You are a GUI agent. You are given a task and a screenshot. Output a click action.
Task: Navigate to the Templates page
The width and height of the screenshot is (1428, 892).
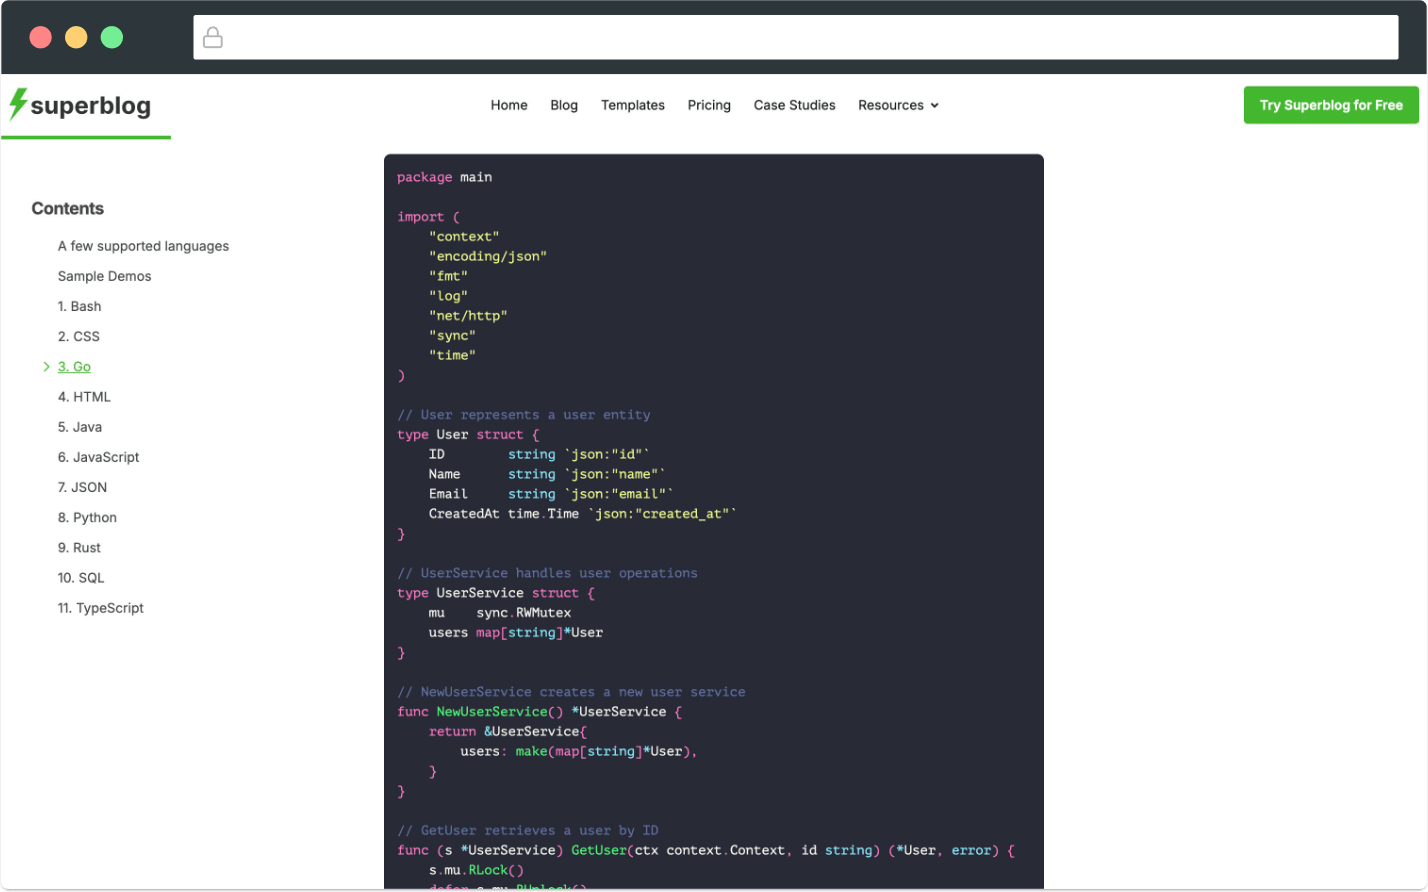click(x=632, y=105)
